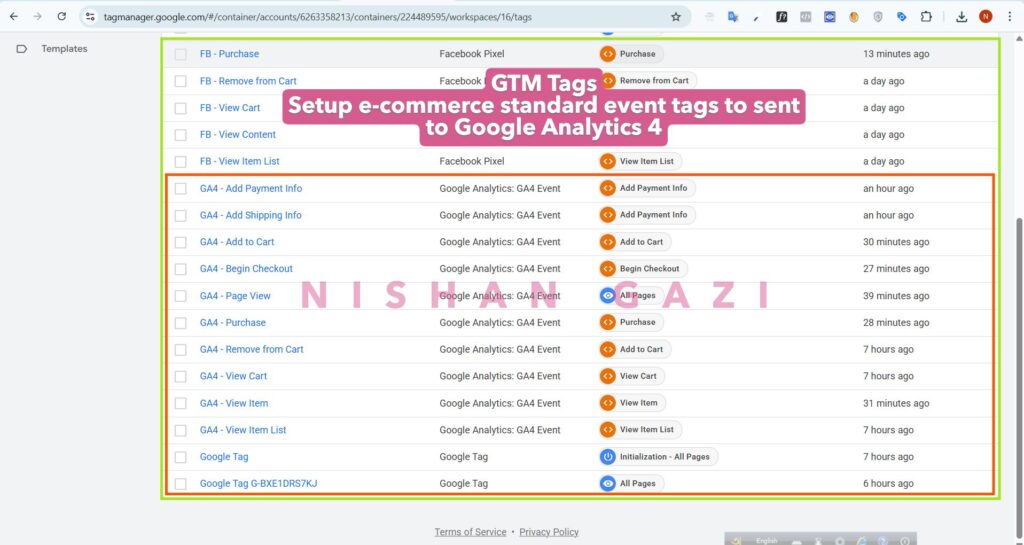Check the GA4 - Page View checkbox
The width and height of the screenshot is (1024, 545).
click(x=180, y=296)
